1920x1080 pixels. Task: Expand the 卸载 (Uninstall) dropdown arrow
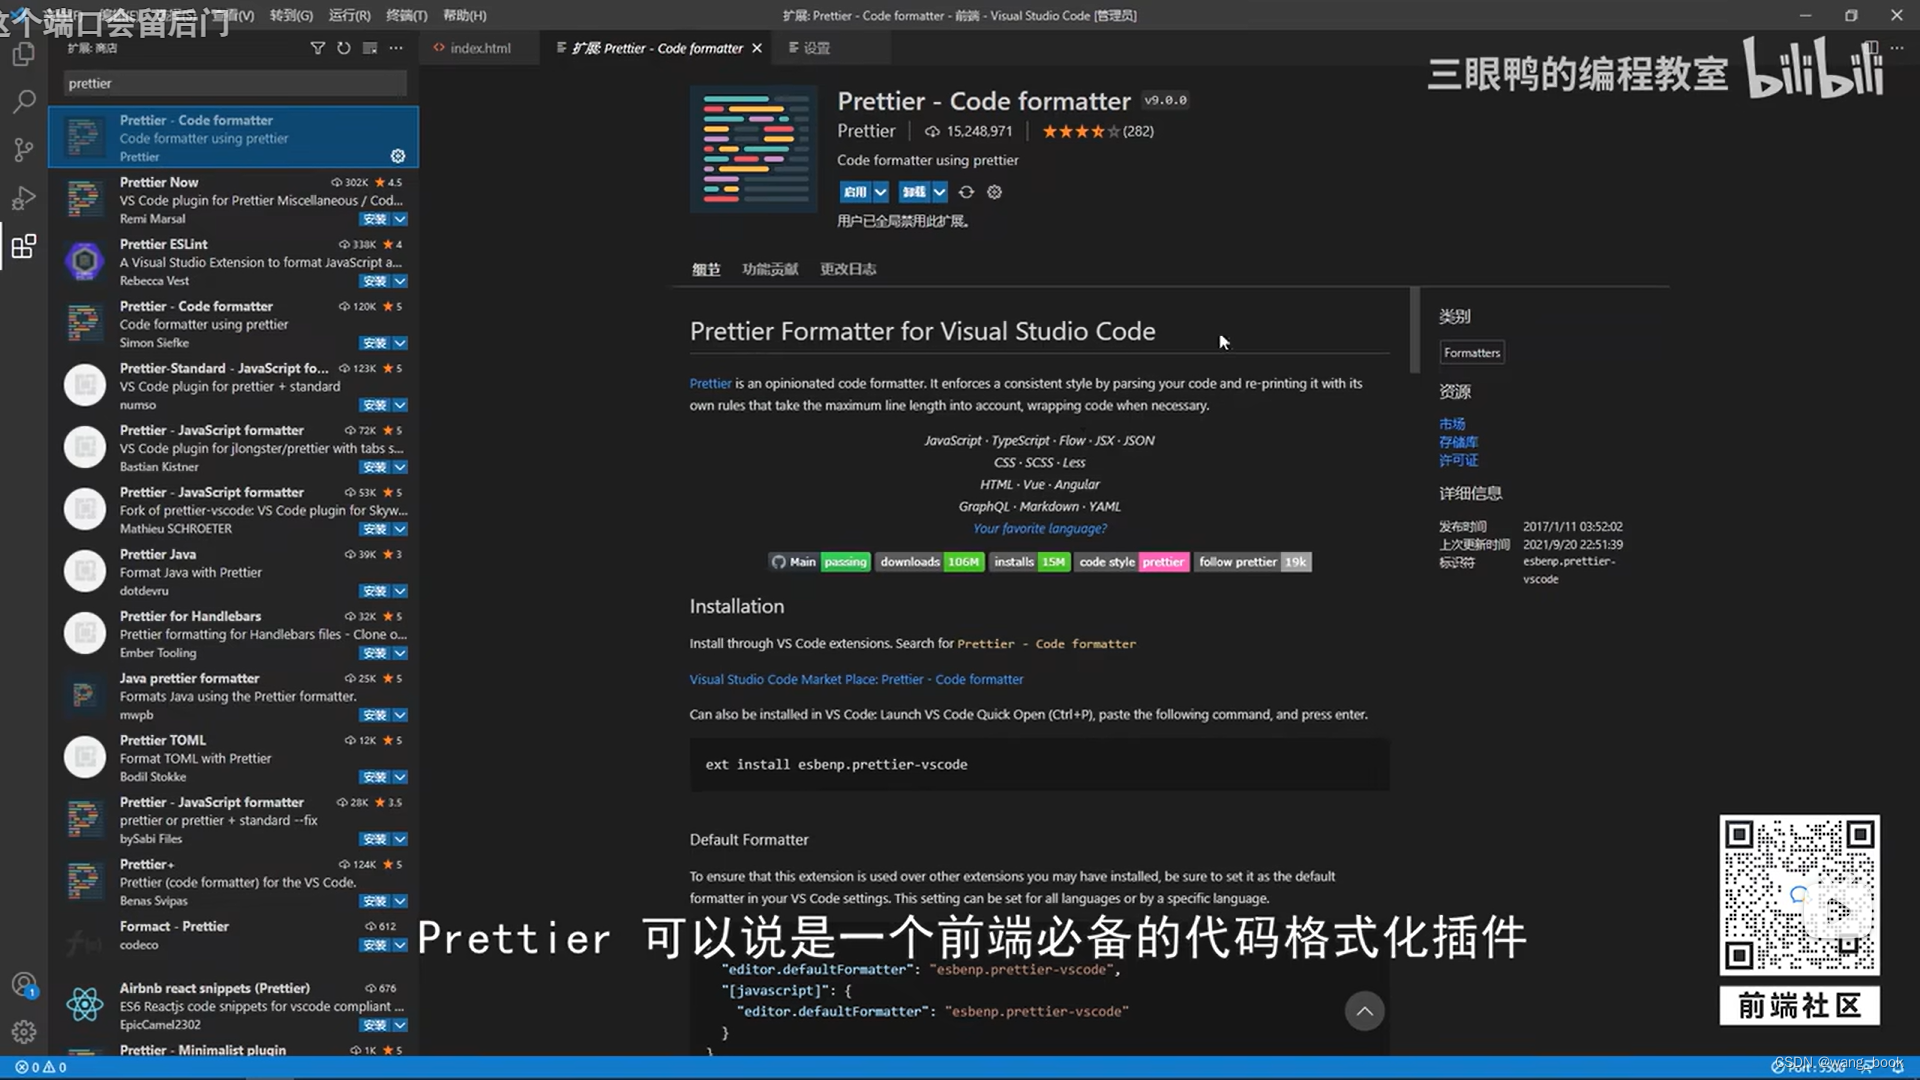click(939, 192)
